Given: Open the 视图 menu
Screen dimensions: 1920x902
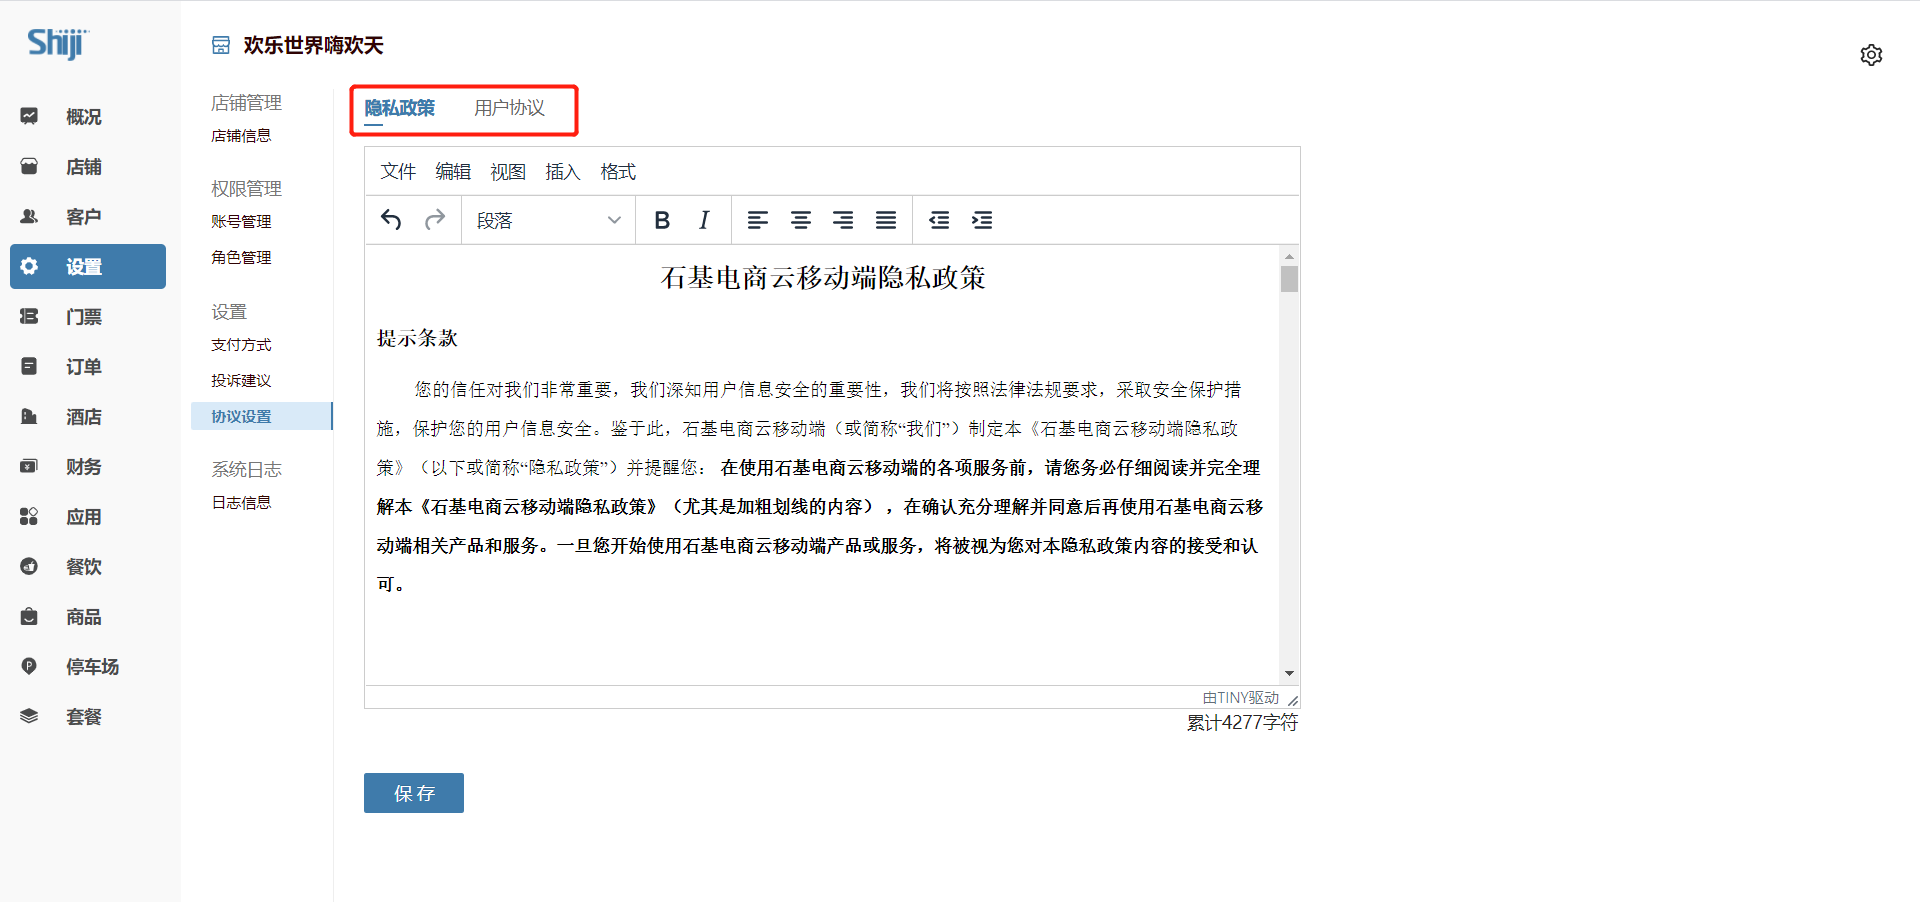Looking at the screenshot, I should point(508,172).
